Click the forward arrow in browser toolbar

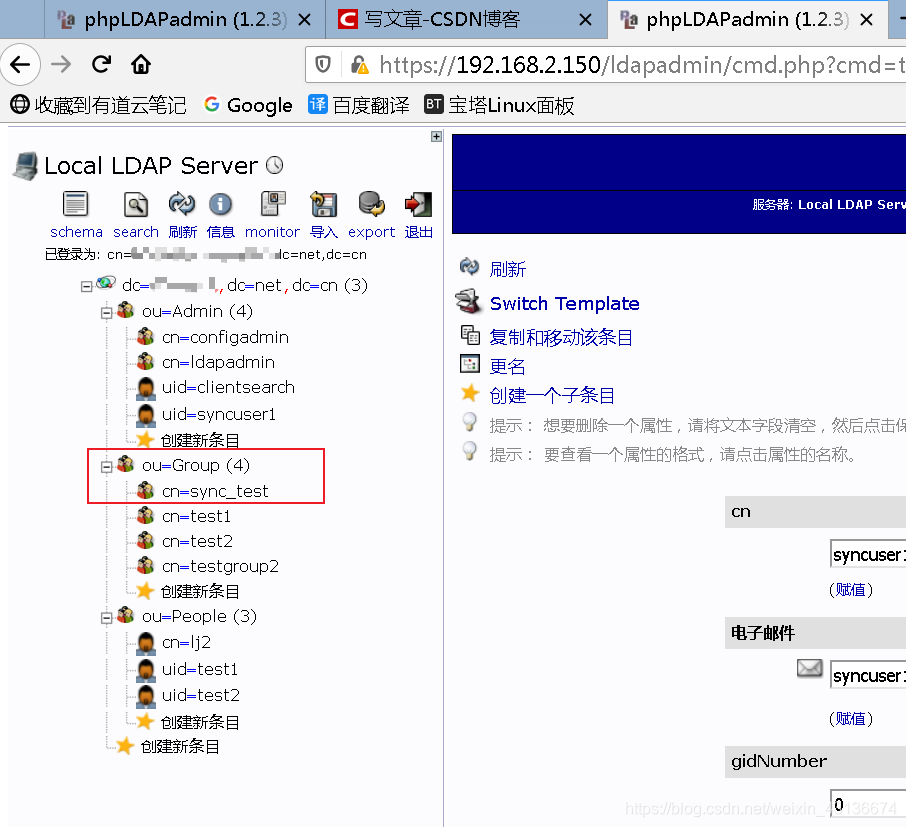[61, 64]
